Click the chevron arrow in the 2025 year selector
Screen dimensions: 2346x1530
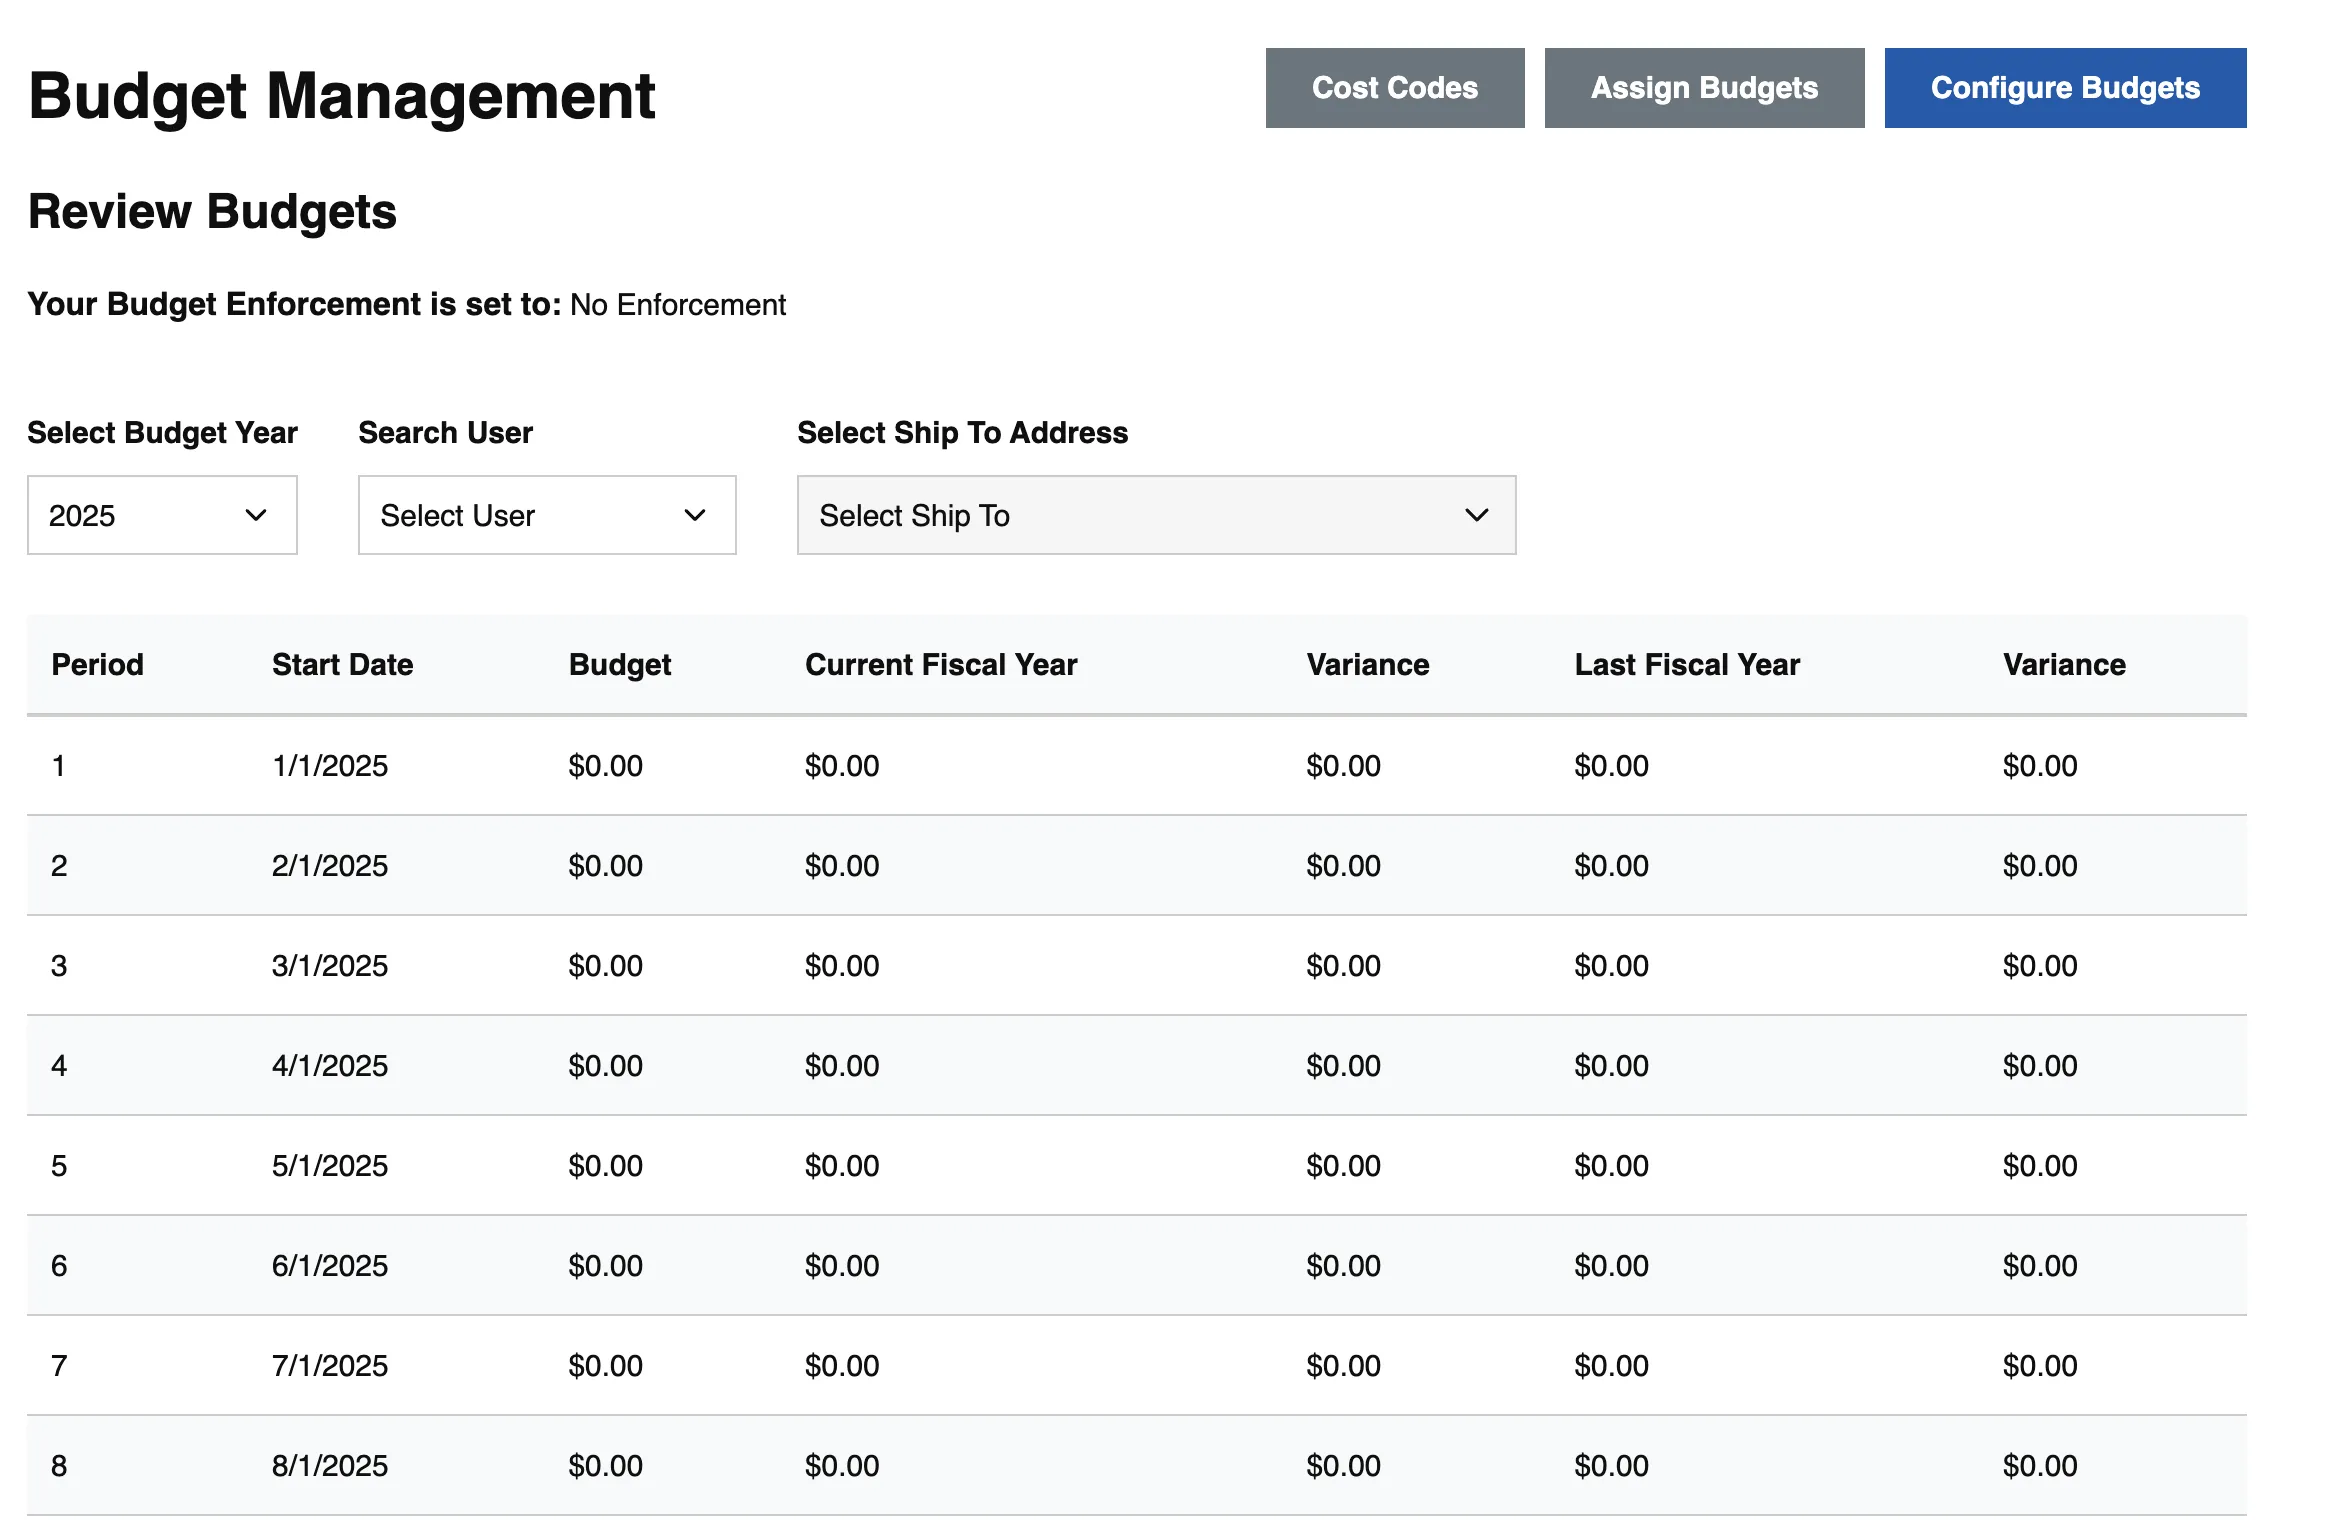tap(256, 515)
